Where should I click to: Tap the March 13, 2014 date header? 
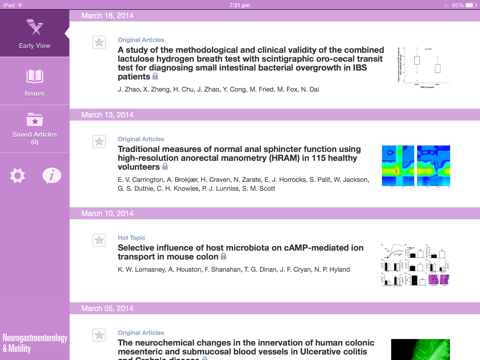[275, 115]
